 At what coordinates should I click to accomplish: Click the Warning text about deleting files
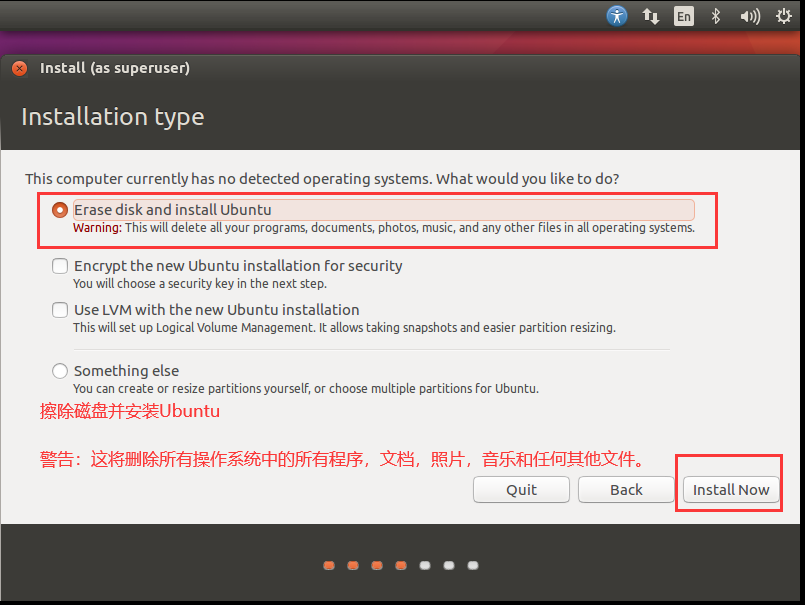(x=384, y=228)
